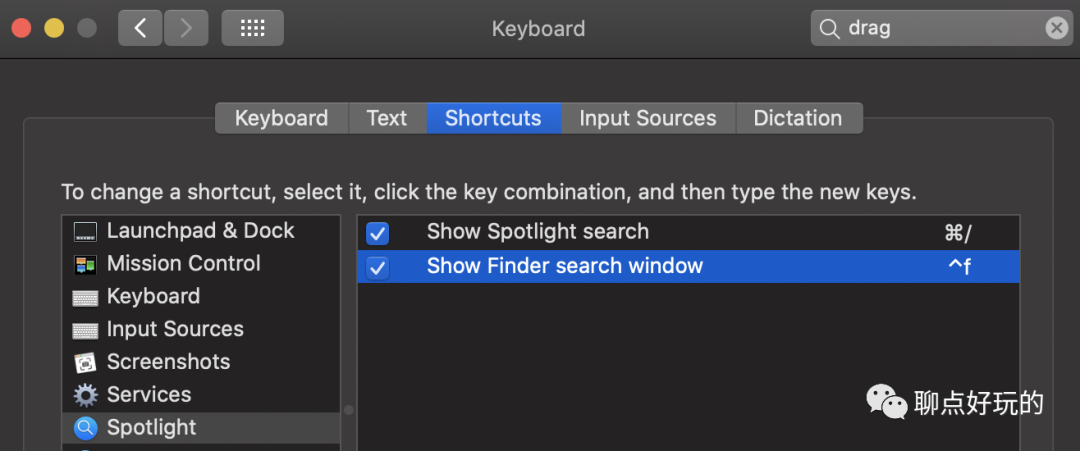
Task: Click the Screenshots category icon
Action: tap(85, 362)
